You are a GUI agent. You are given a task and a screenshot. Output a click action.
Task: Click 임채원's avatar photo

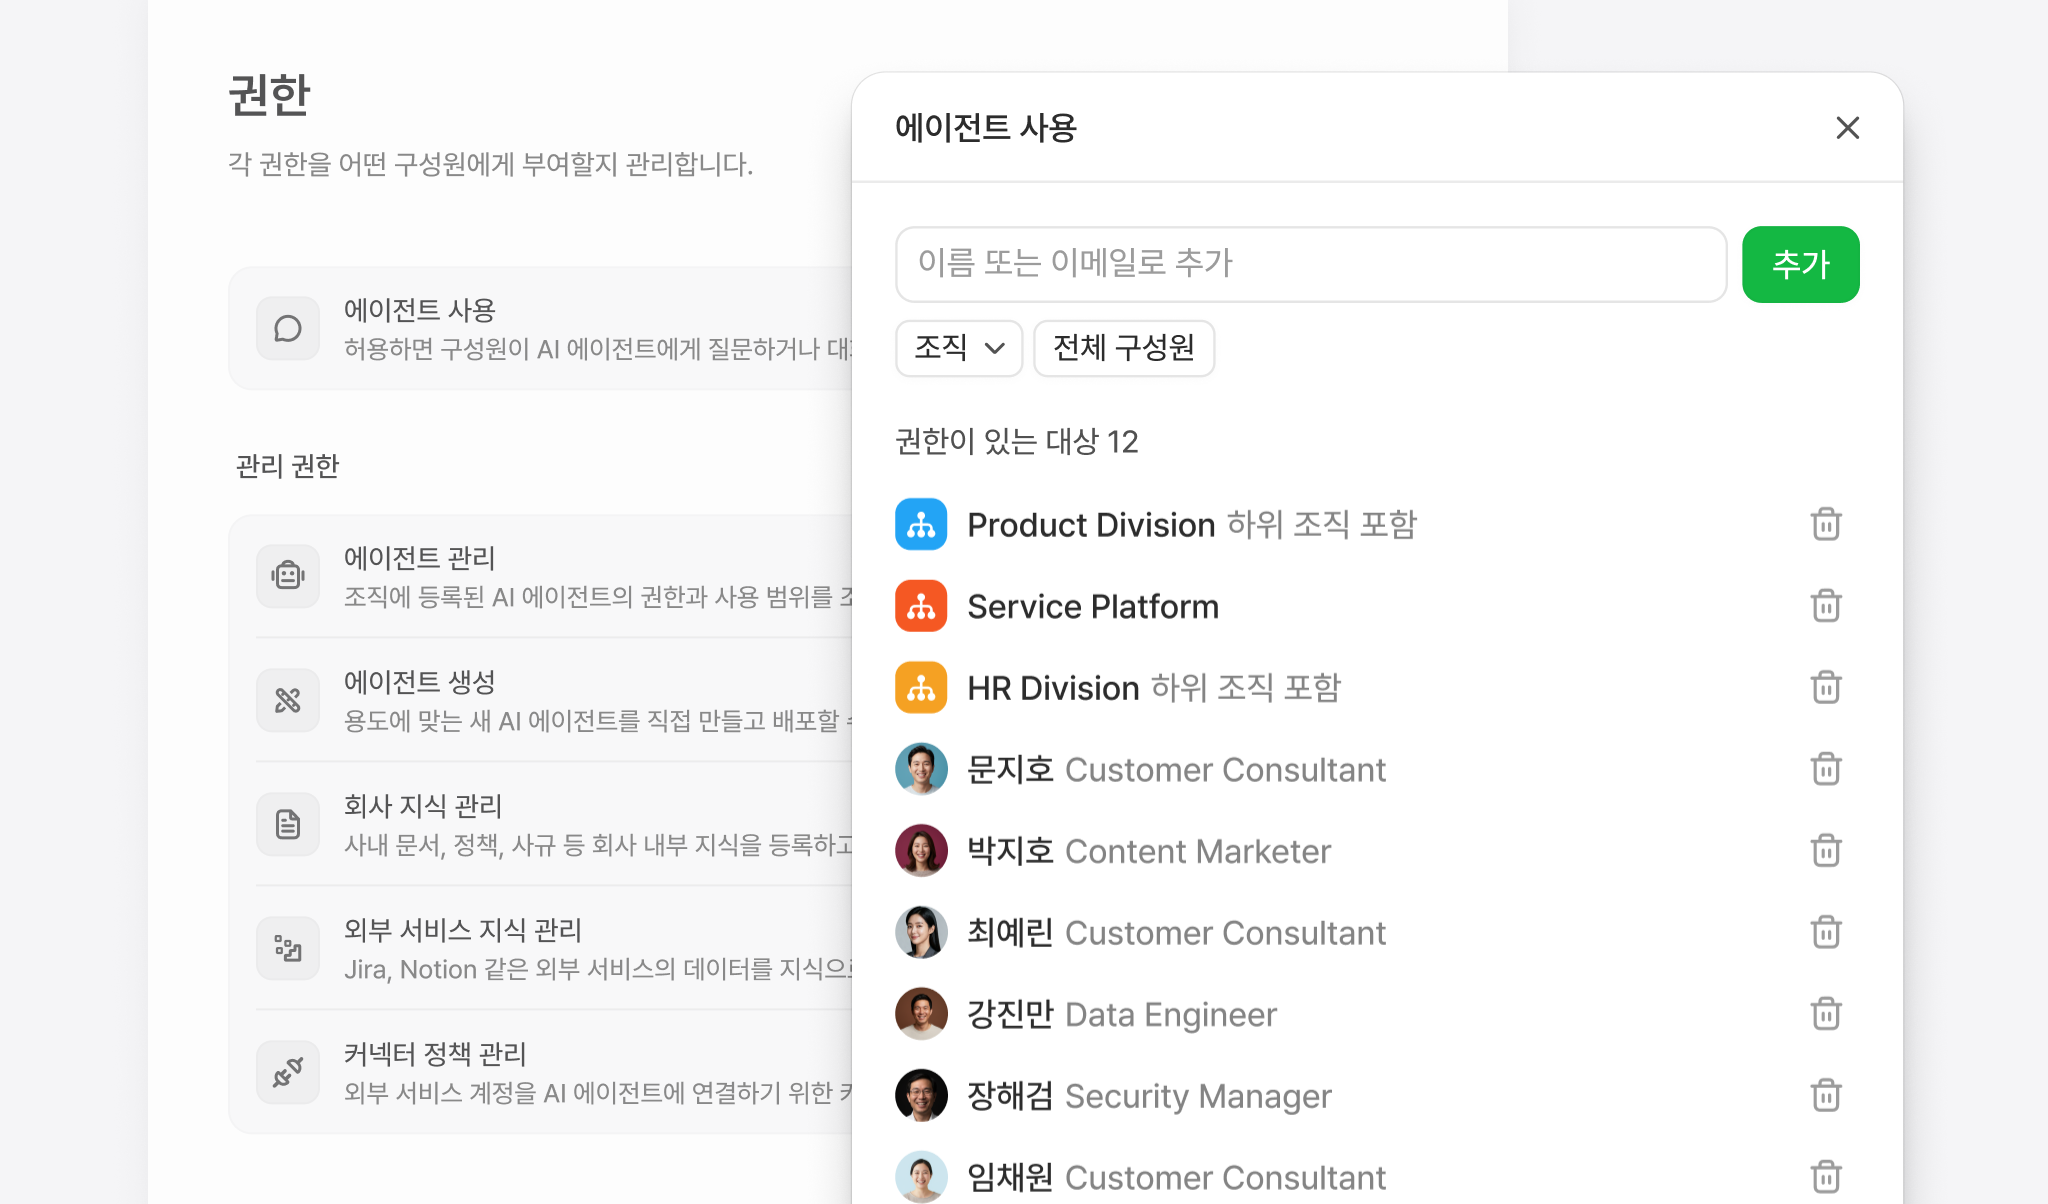point(921,1177)
